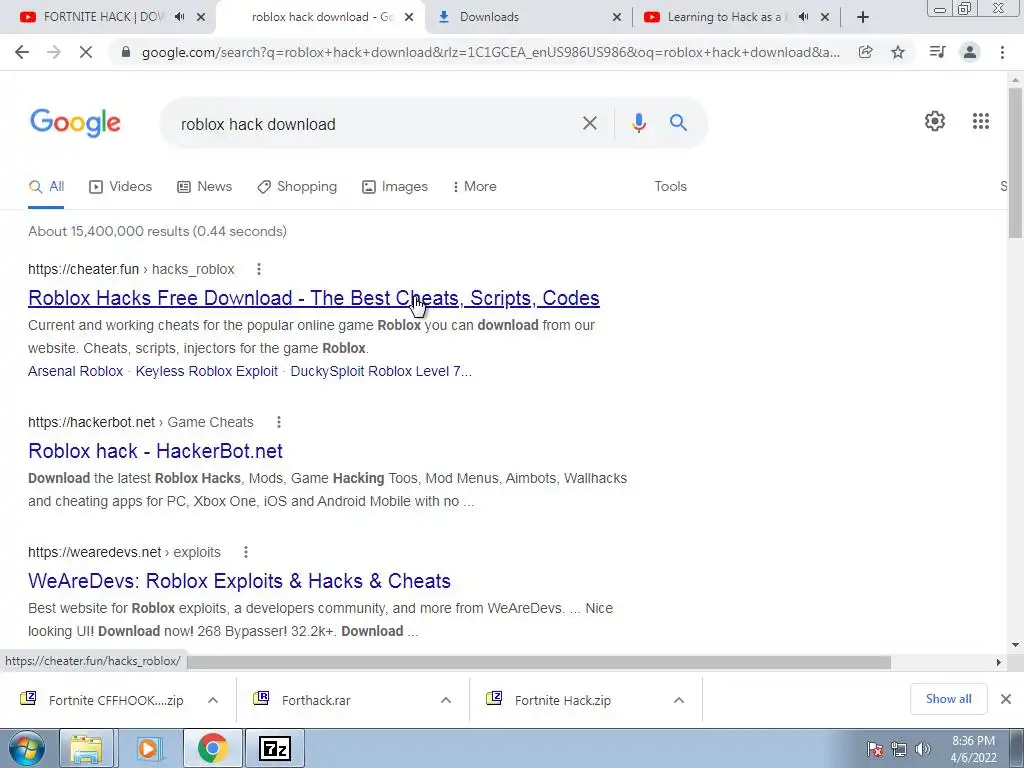Click the address bar URL
1024x768 pixels.
pos(490,52)
